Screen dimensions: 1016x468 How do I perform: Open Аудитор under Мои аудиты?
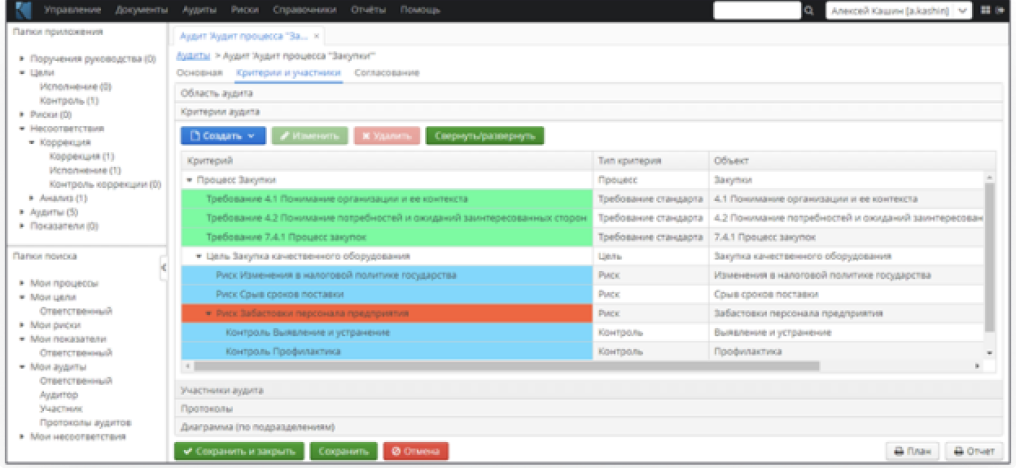59,395
